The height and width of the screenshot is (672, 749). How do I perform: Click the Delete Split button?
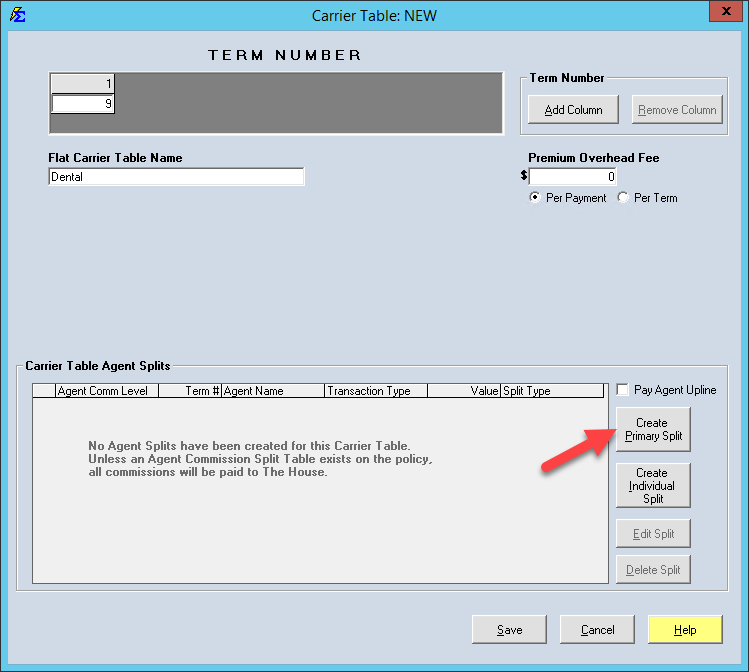click(653, 570)
